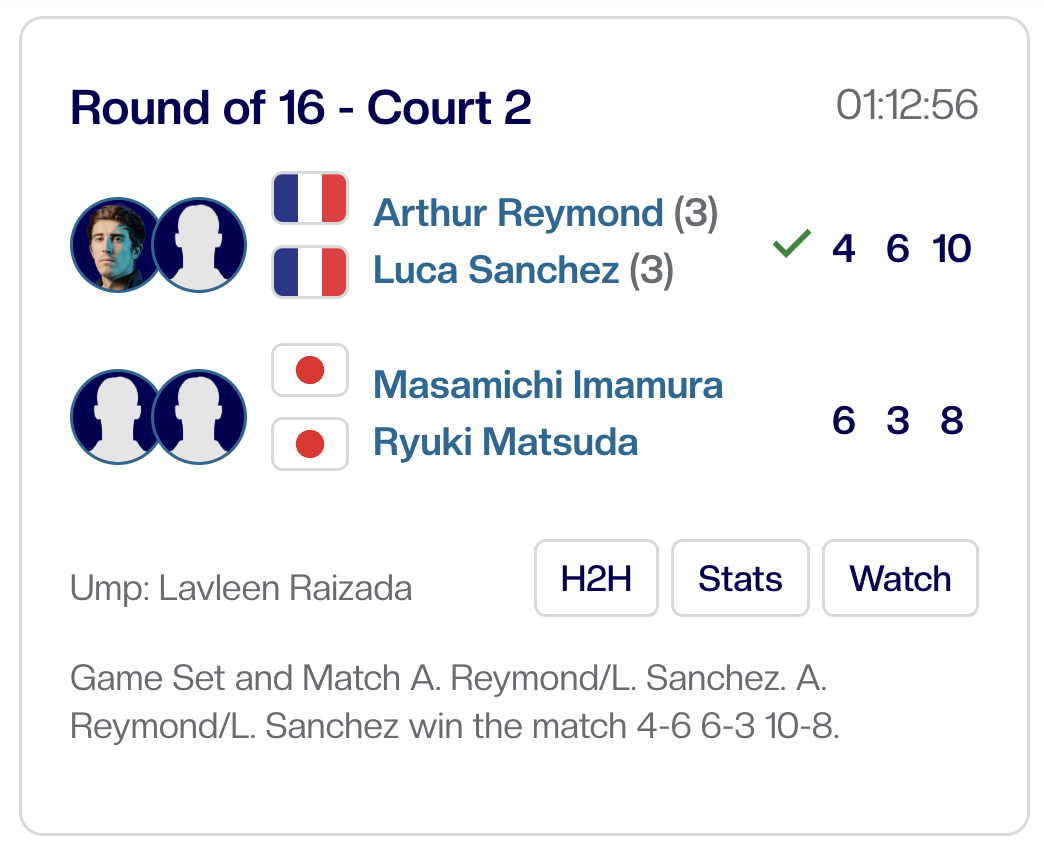Image resolution: width=1044 pixels, height=850 pixels.
Task: Open the H2H head-to-head button
Action: 596,578
